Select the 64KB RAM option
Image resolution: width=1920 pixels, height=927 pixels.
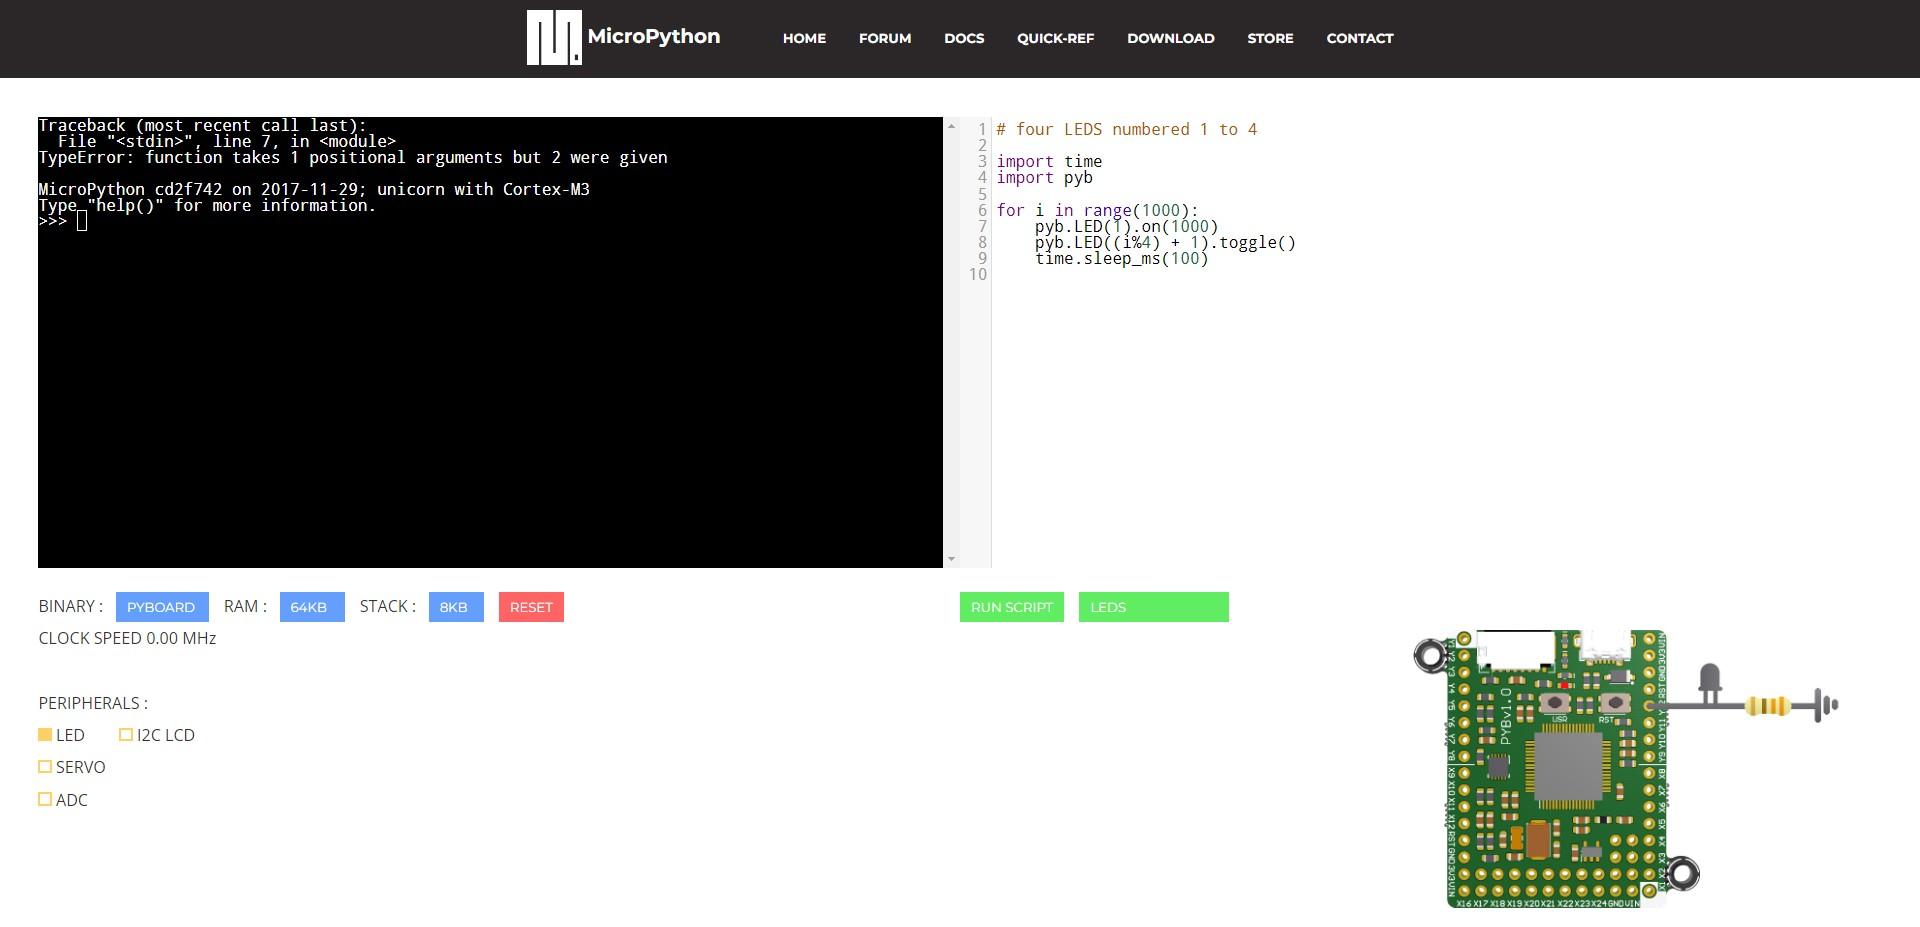click(311, 606)
